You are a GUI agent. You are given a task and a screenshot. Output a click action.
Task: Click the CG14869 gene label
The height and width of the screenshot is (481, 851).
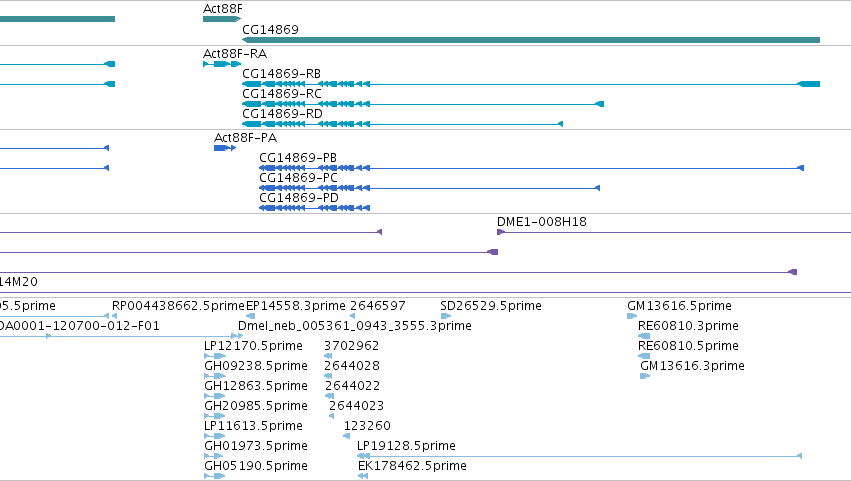point(270,29)
